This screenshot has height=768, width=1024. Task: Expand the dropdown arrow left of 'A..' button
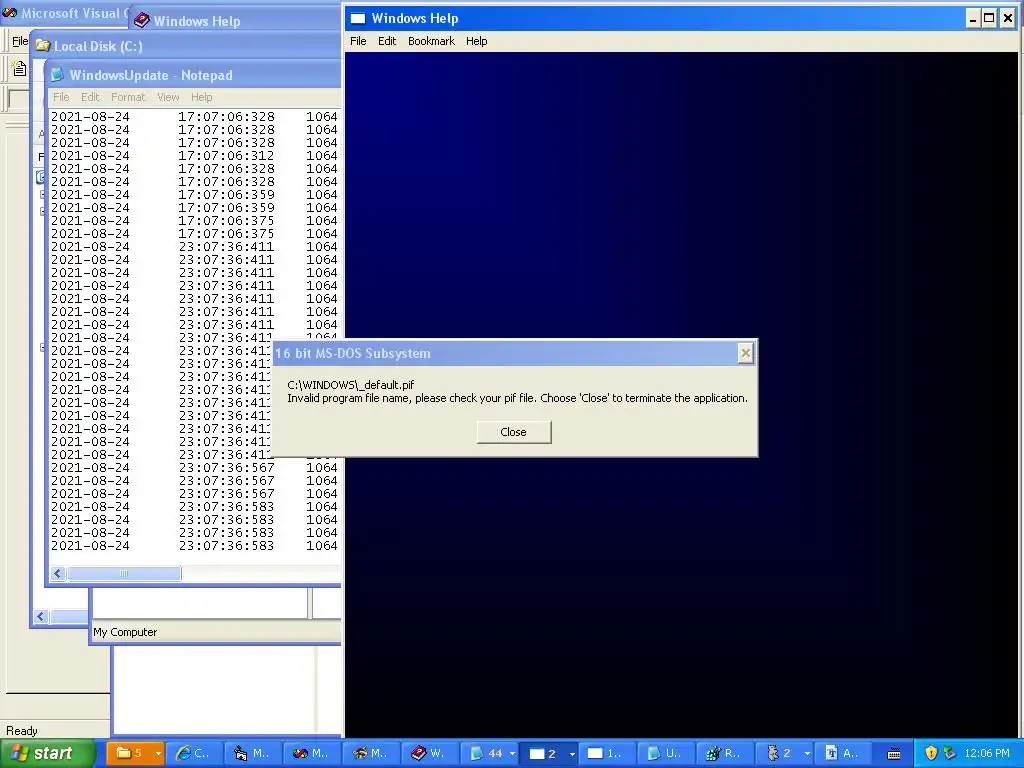(807, 754)
